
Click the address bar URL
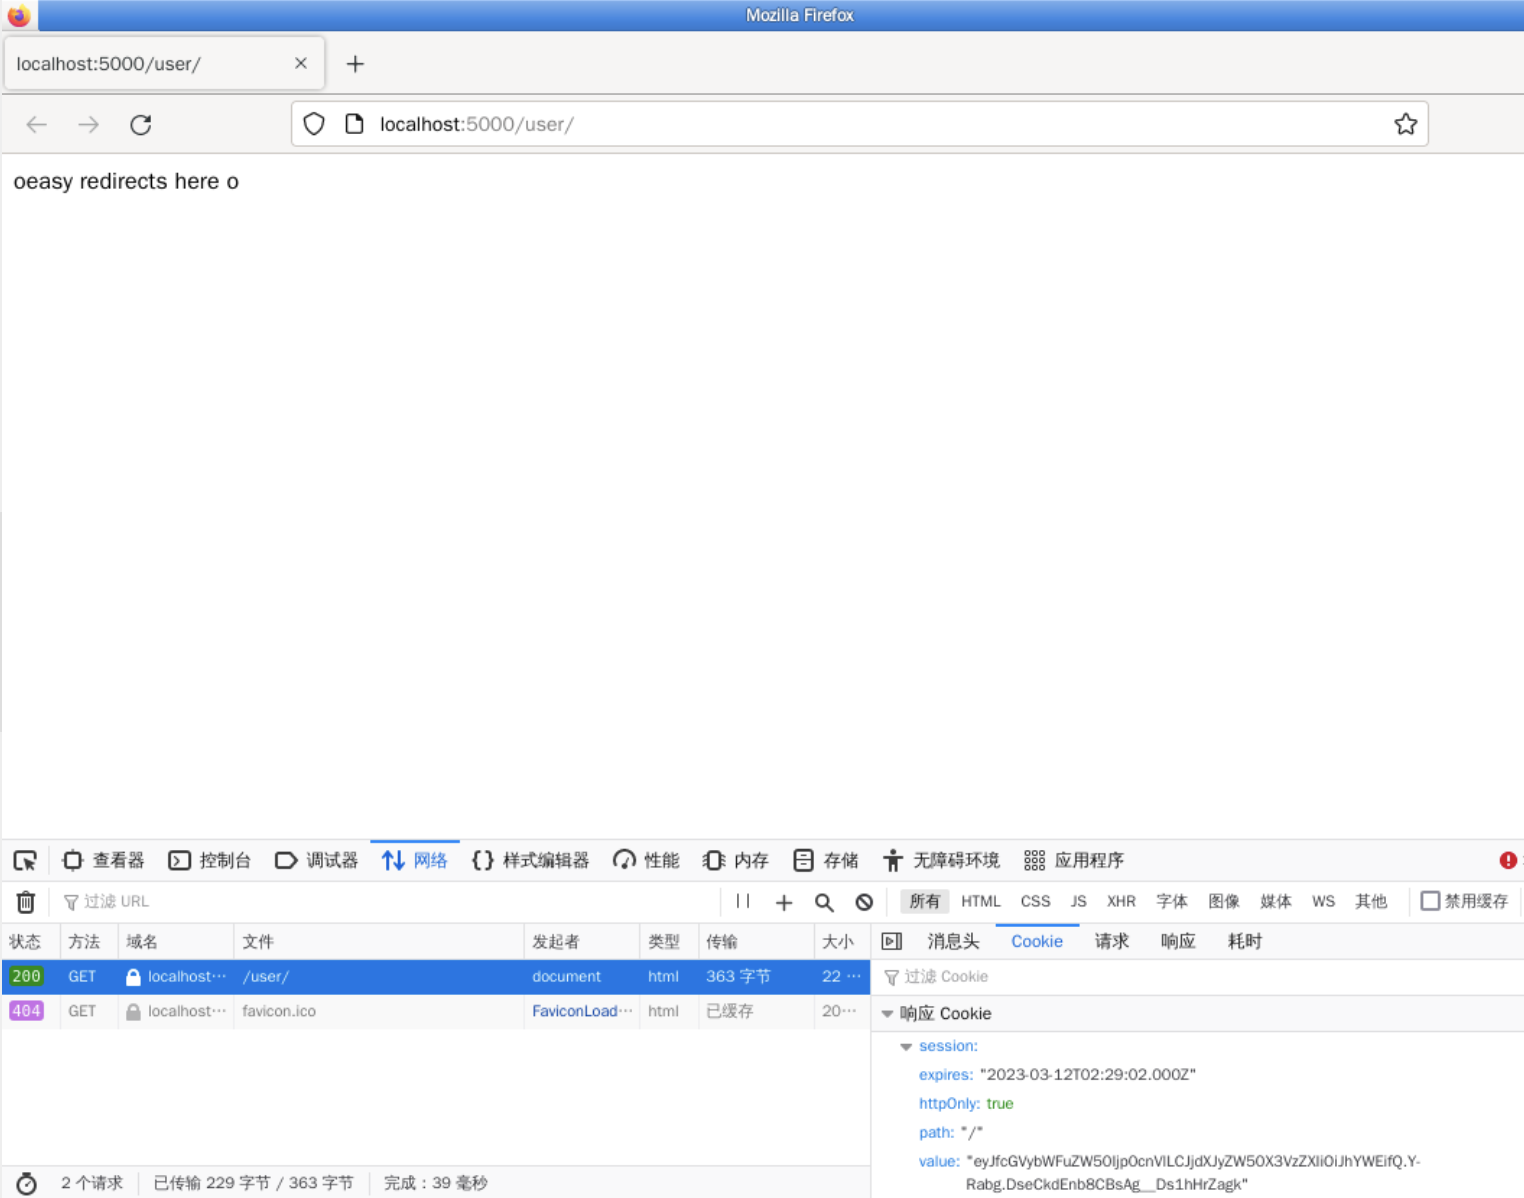pos(476,124)
